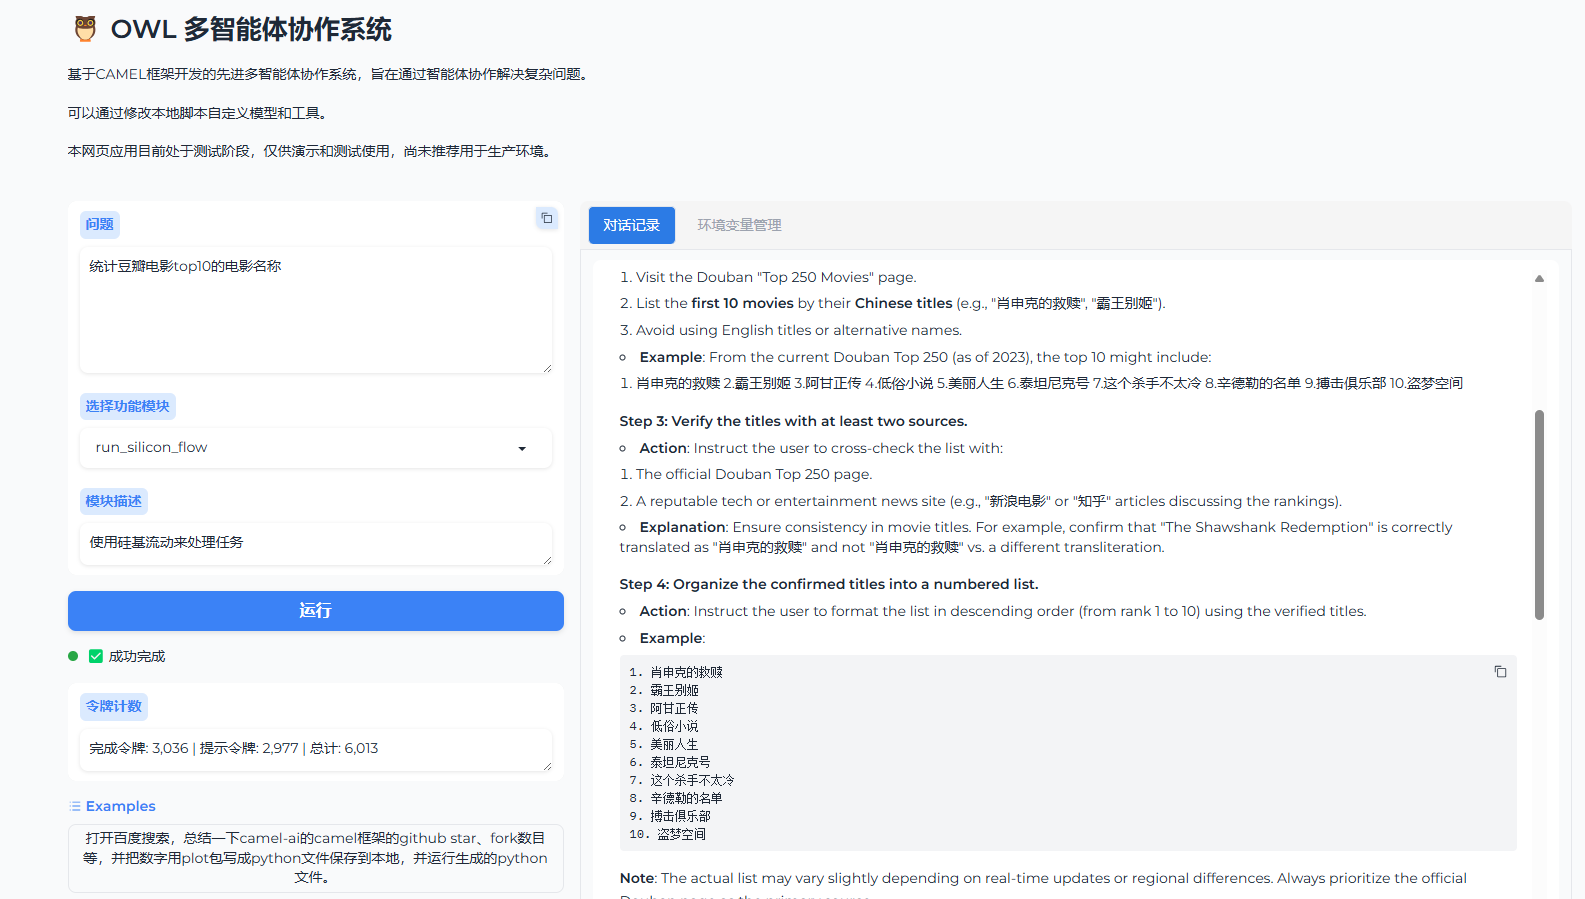
Task: Copy the movie list code block
Action: tap(1500, 672)
